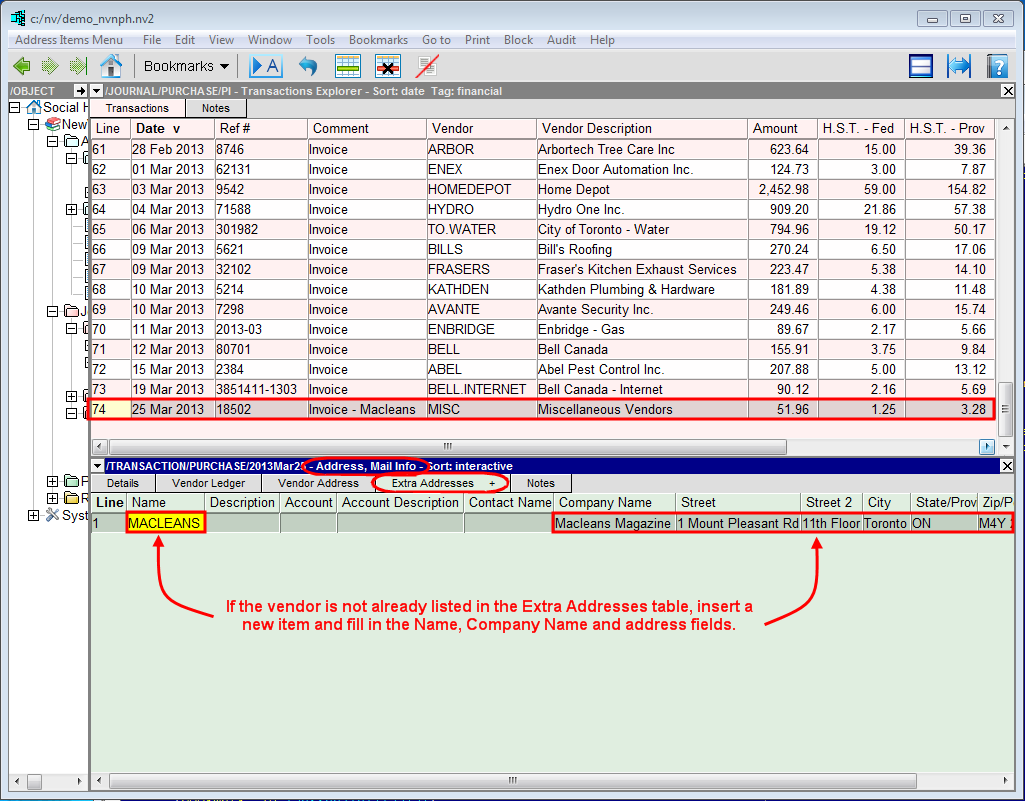This screenshot has width=1025, height=801.
Task: Open the Tools menu
Action: pos(321,40)
